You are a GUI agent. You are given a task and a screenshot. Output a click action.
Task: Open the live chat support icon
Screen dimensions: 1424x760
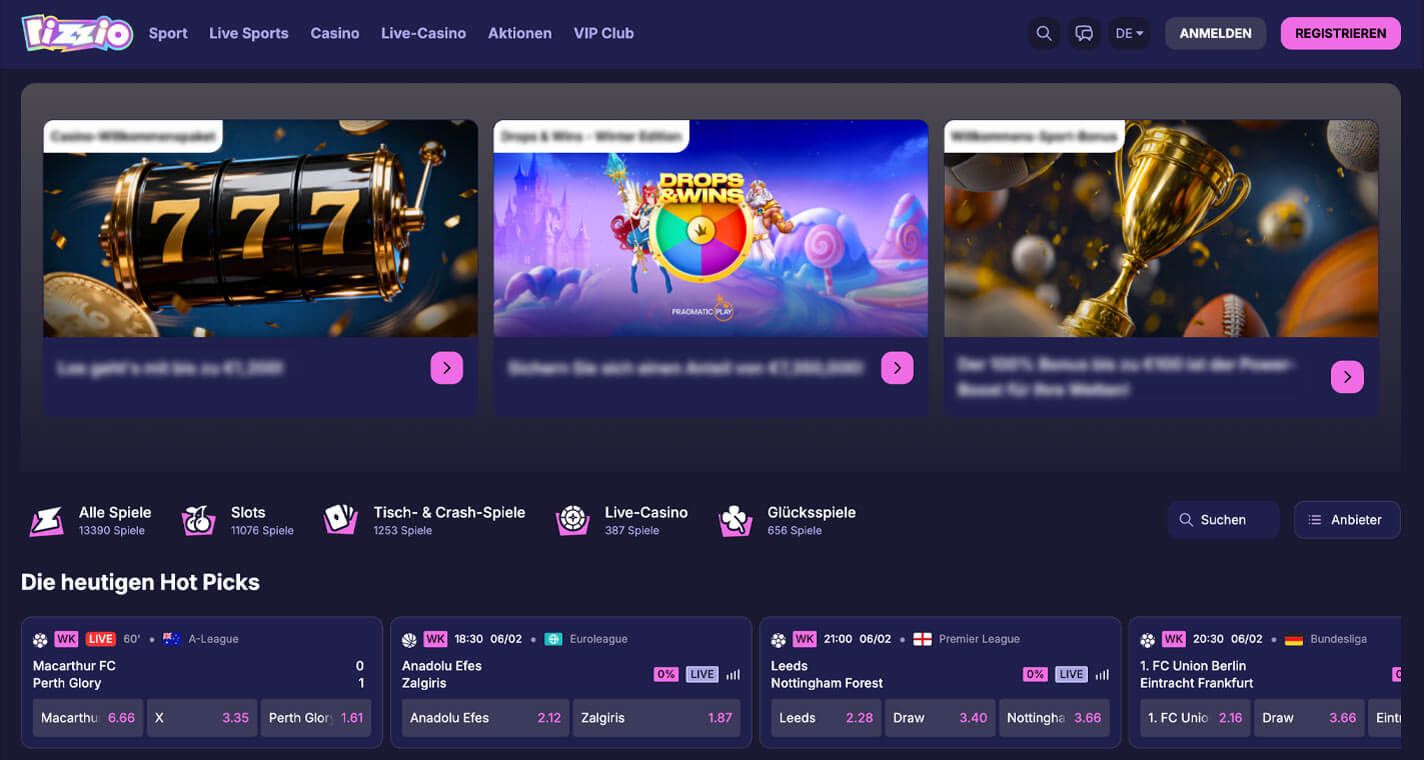pos(1084,33)
